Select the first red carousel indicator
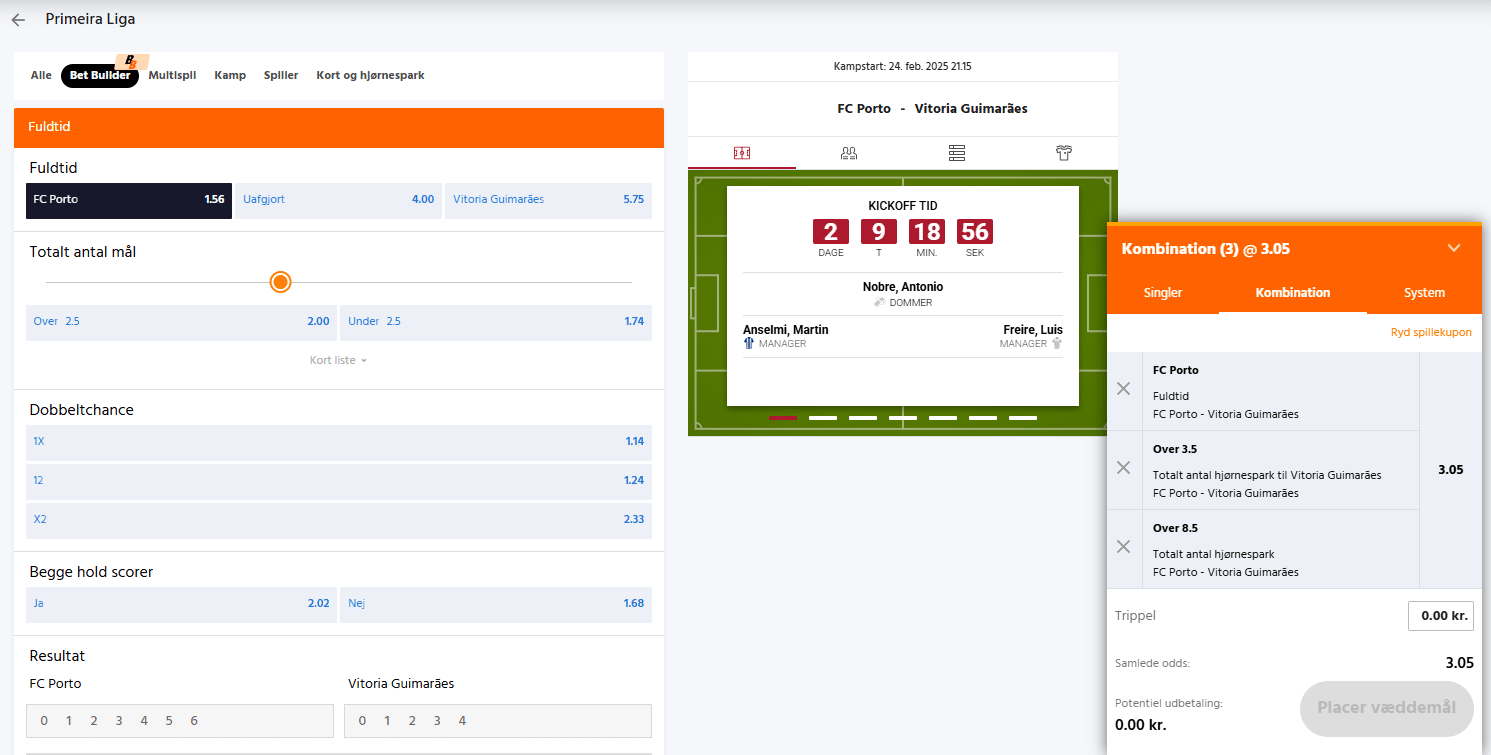 783,417
